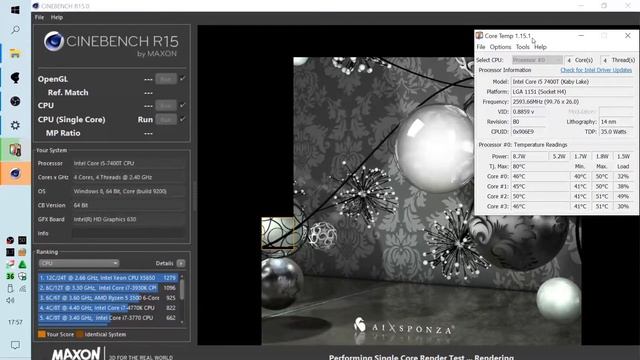
Task: Click the Processor field Intel Core i5-7400T CPU
Action: 128,163
